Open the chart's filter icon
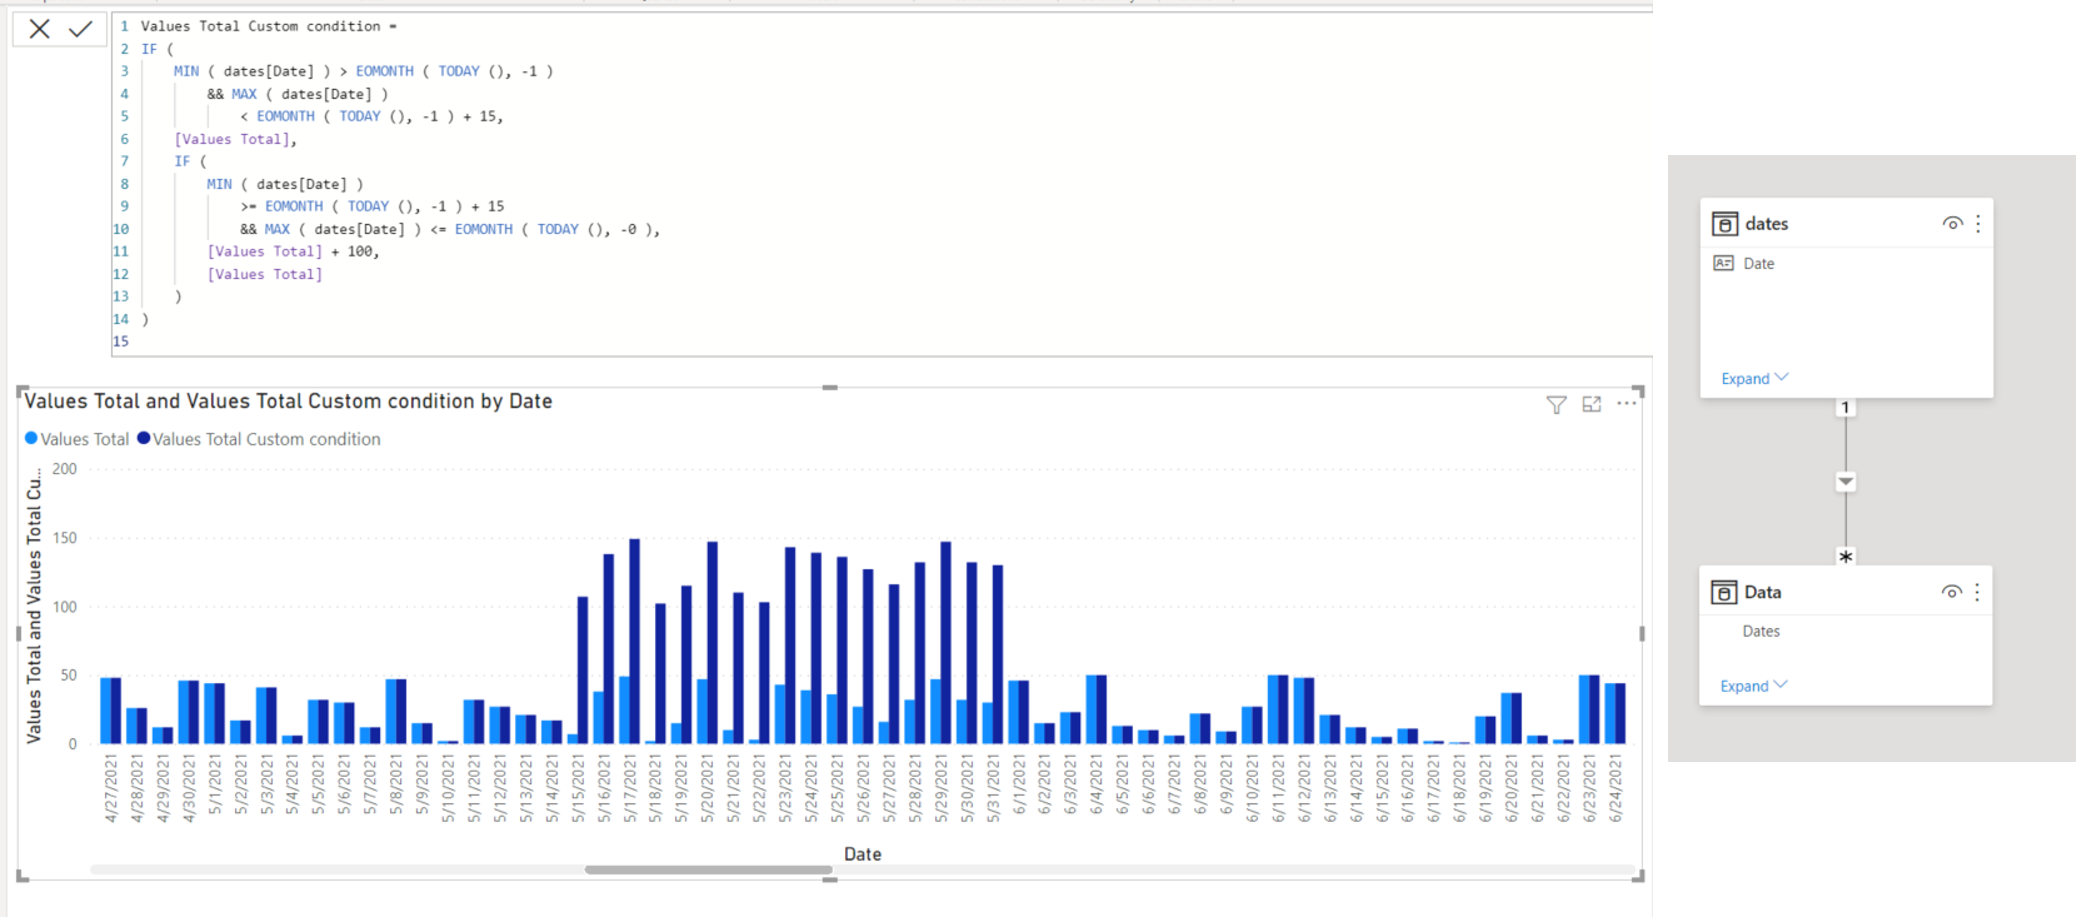Viewport: 2076px width, 917px height. point(1556,404)
